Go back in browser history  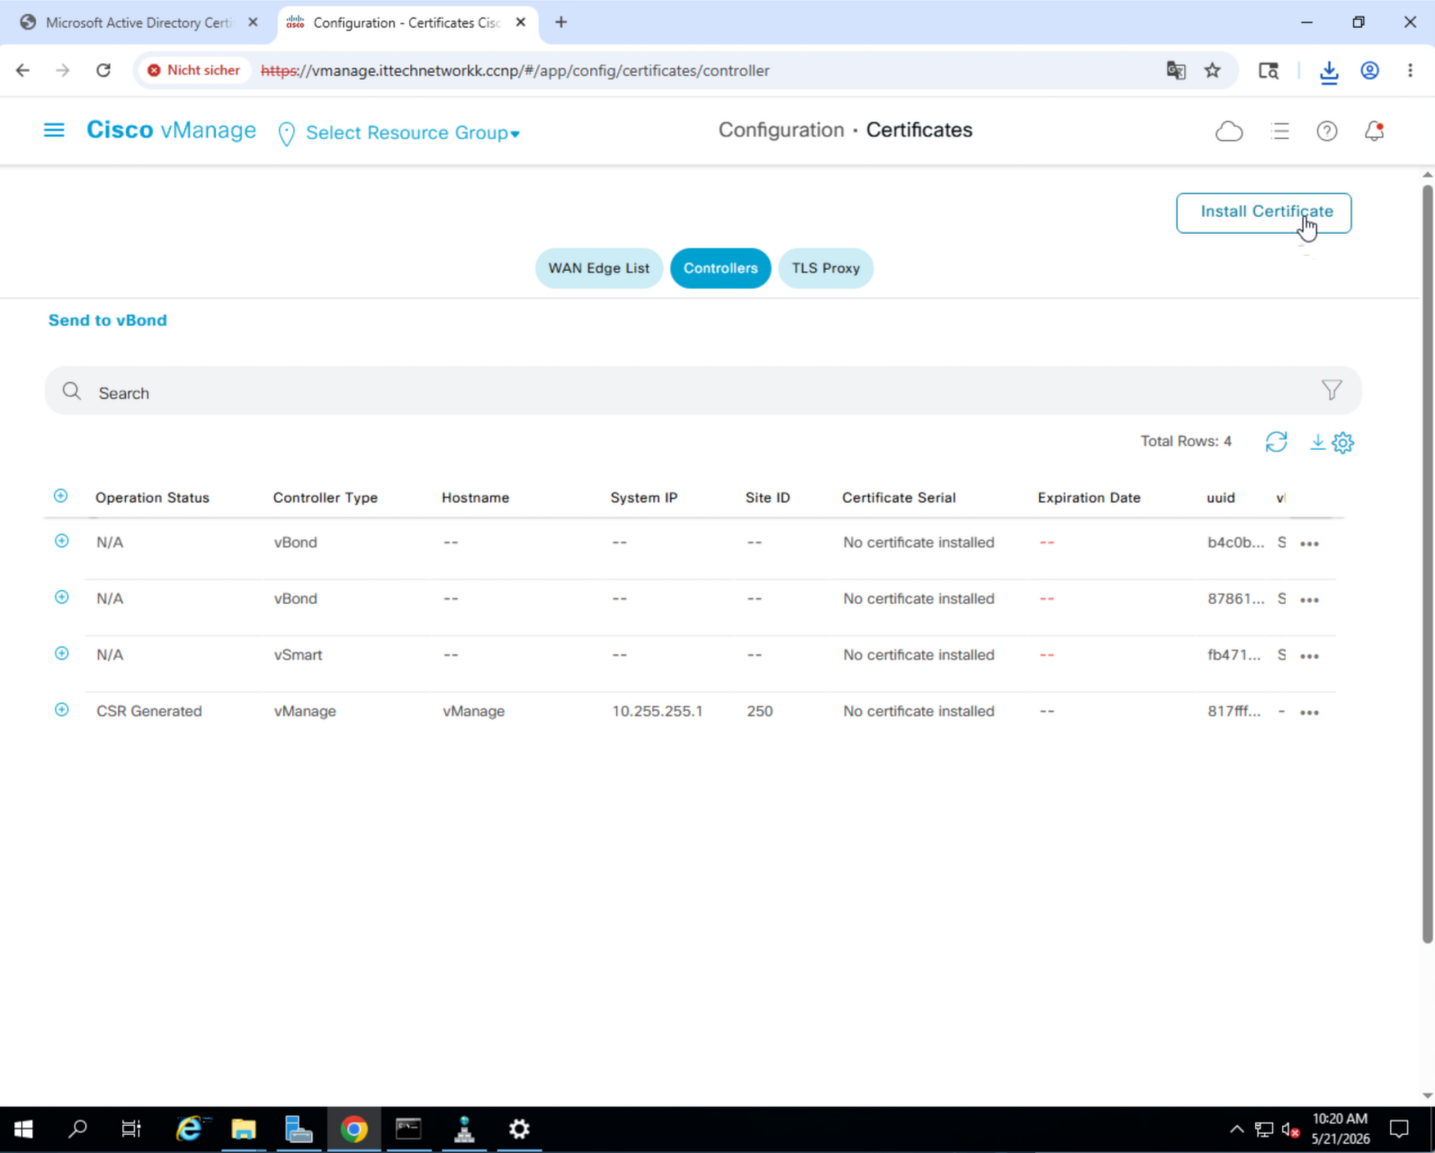point(23,70)
